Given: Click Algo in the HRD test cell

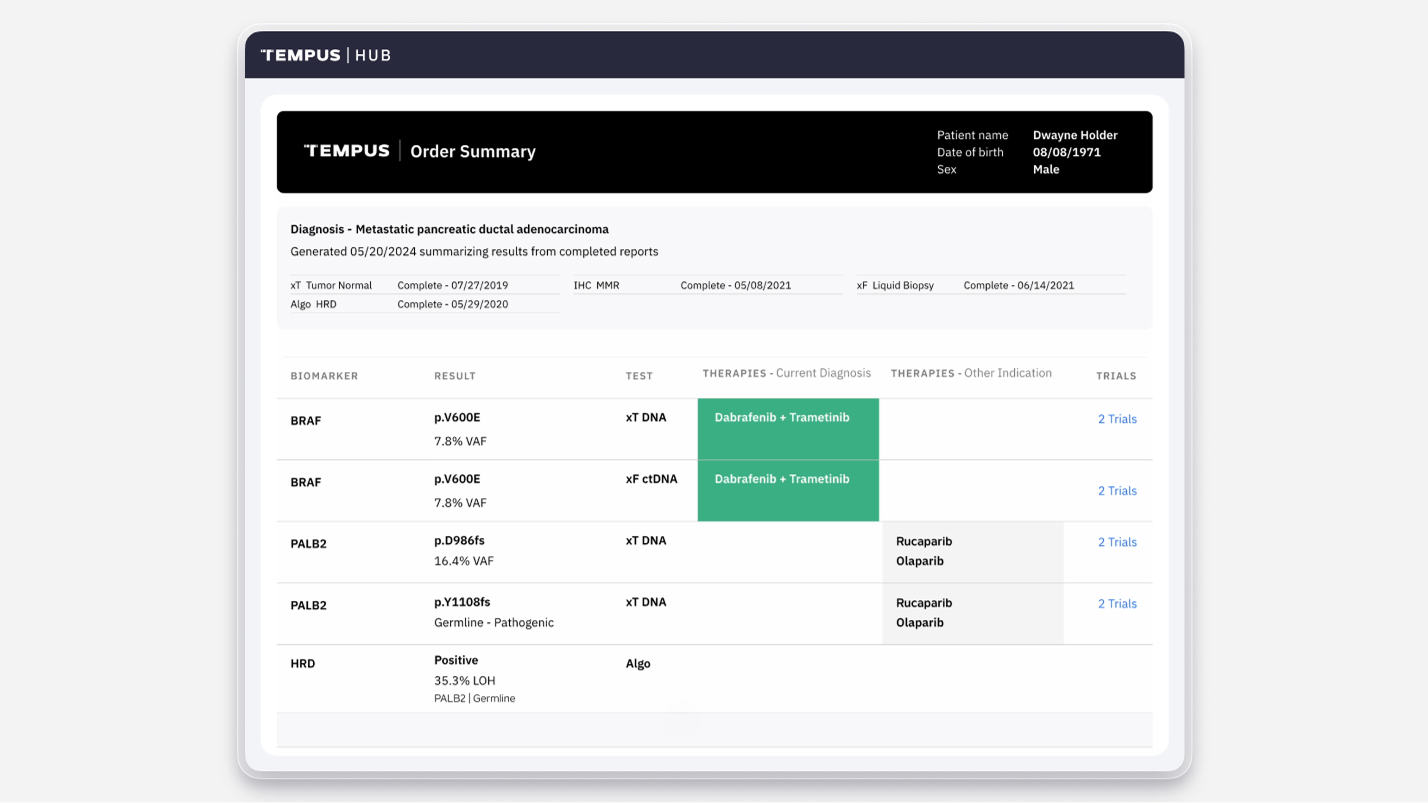Looking at the screenshot, I should pyautogui.click(x=638, y=664).
